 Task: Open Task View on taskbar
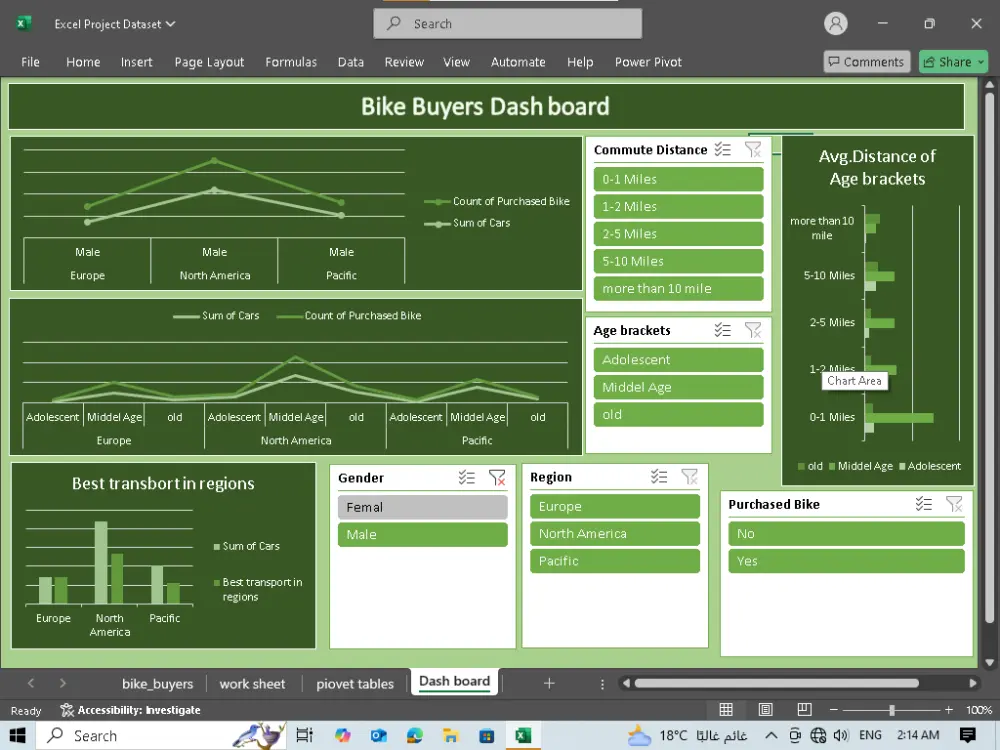305,735
